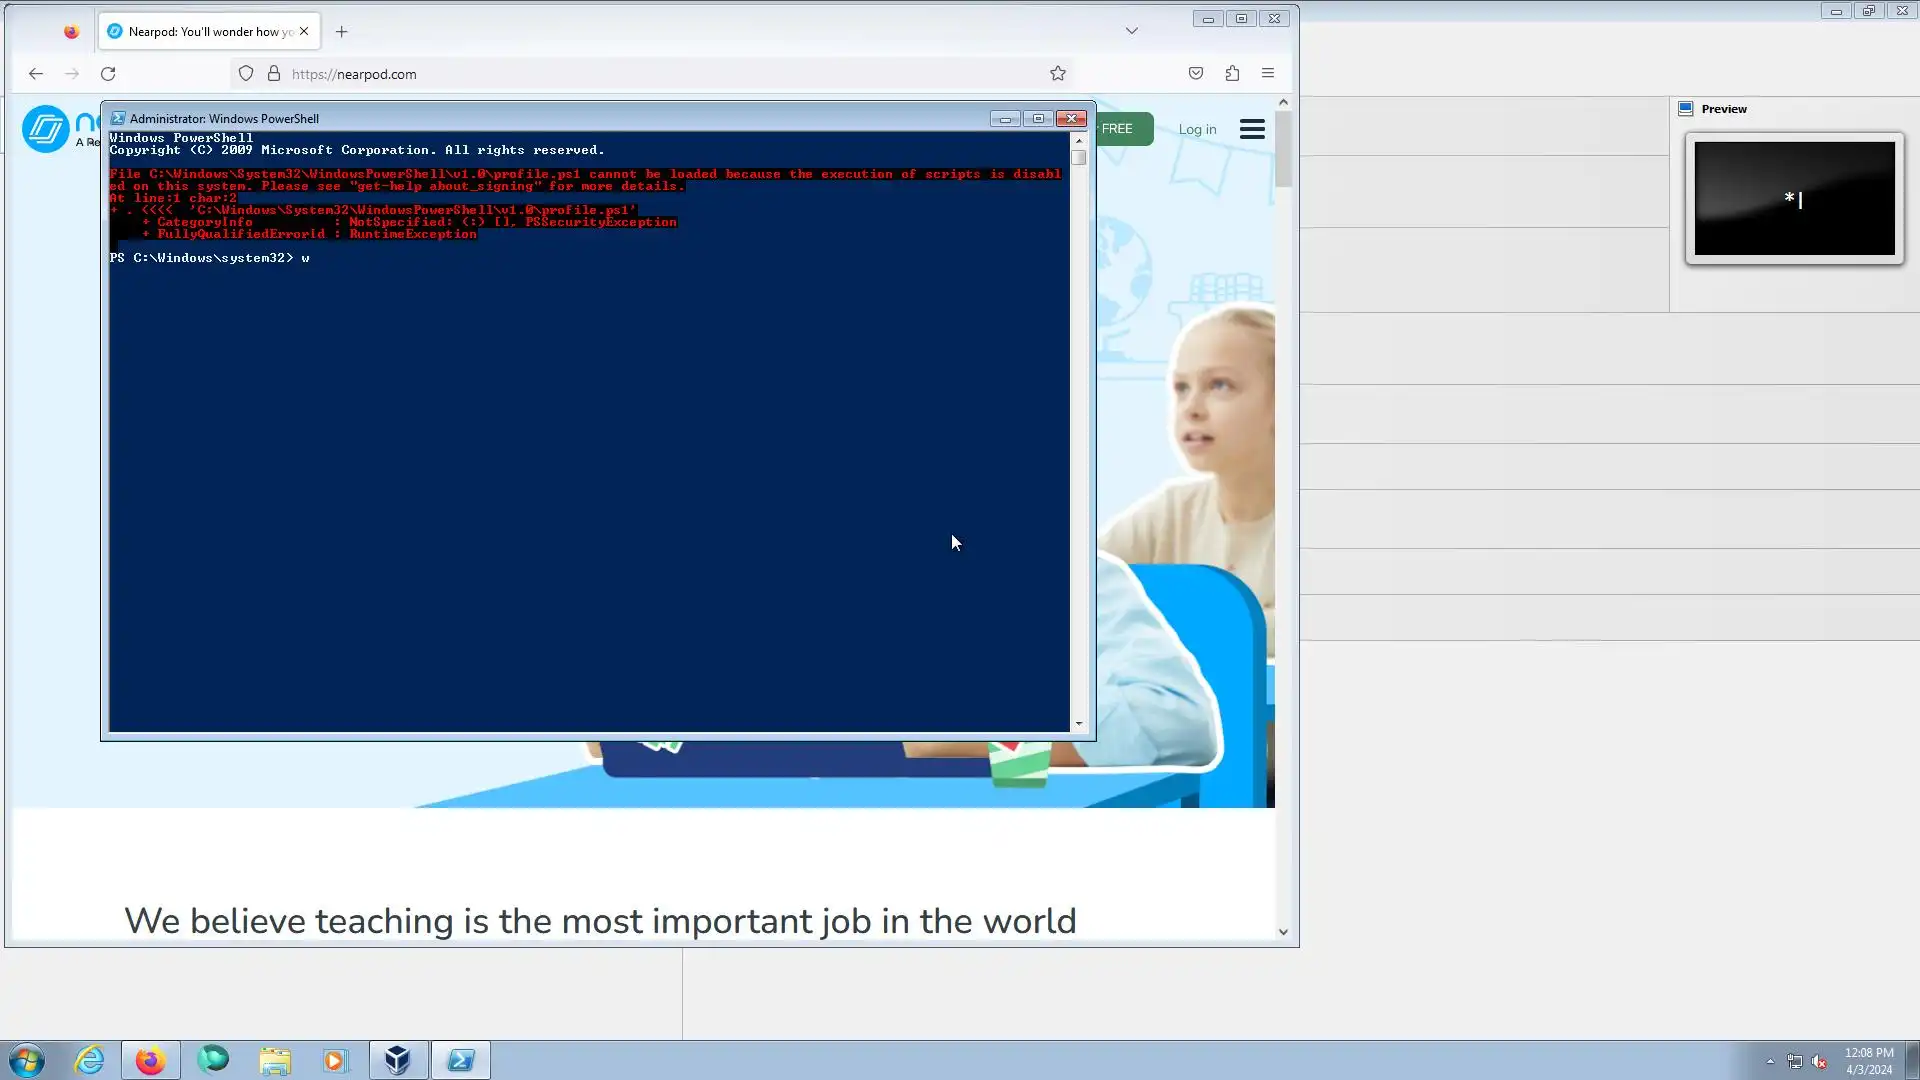Click the Firefox reload page button
This screenshot has width=1920, height=1080.
(x=108, y=74)
